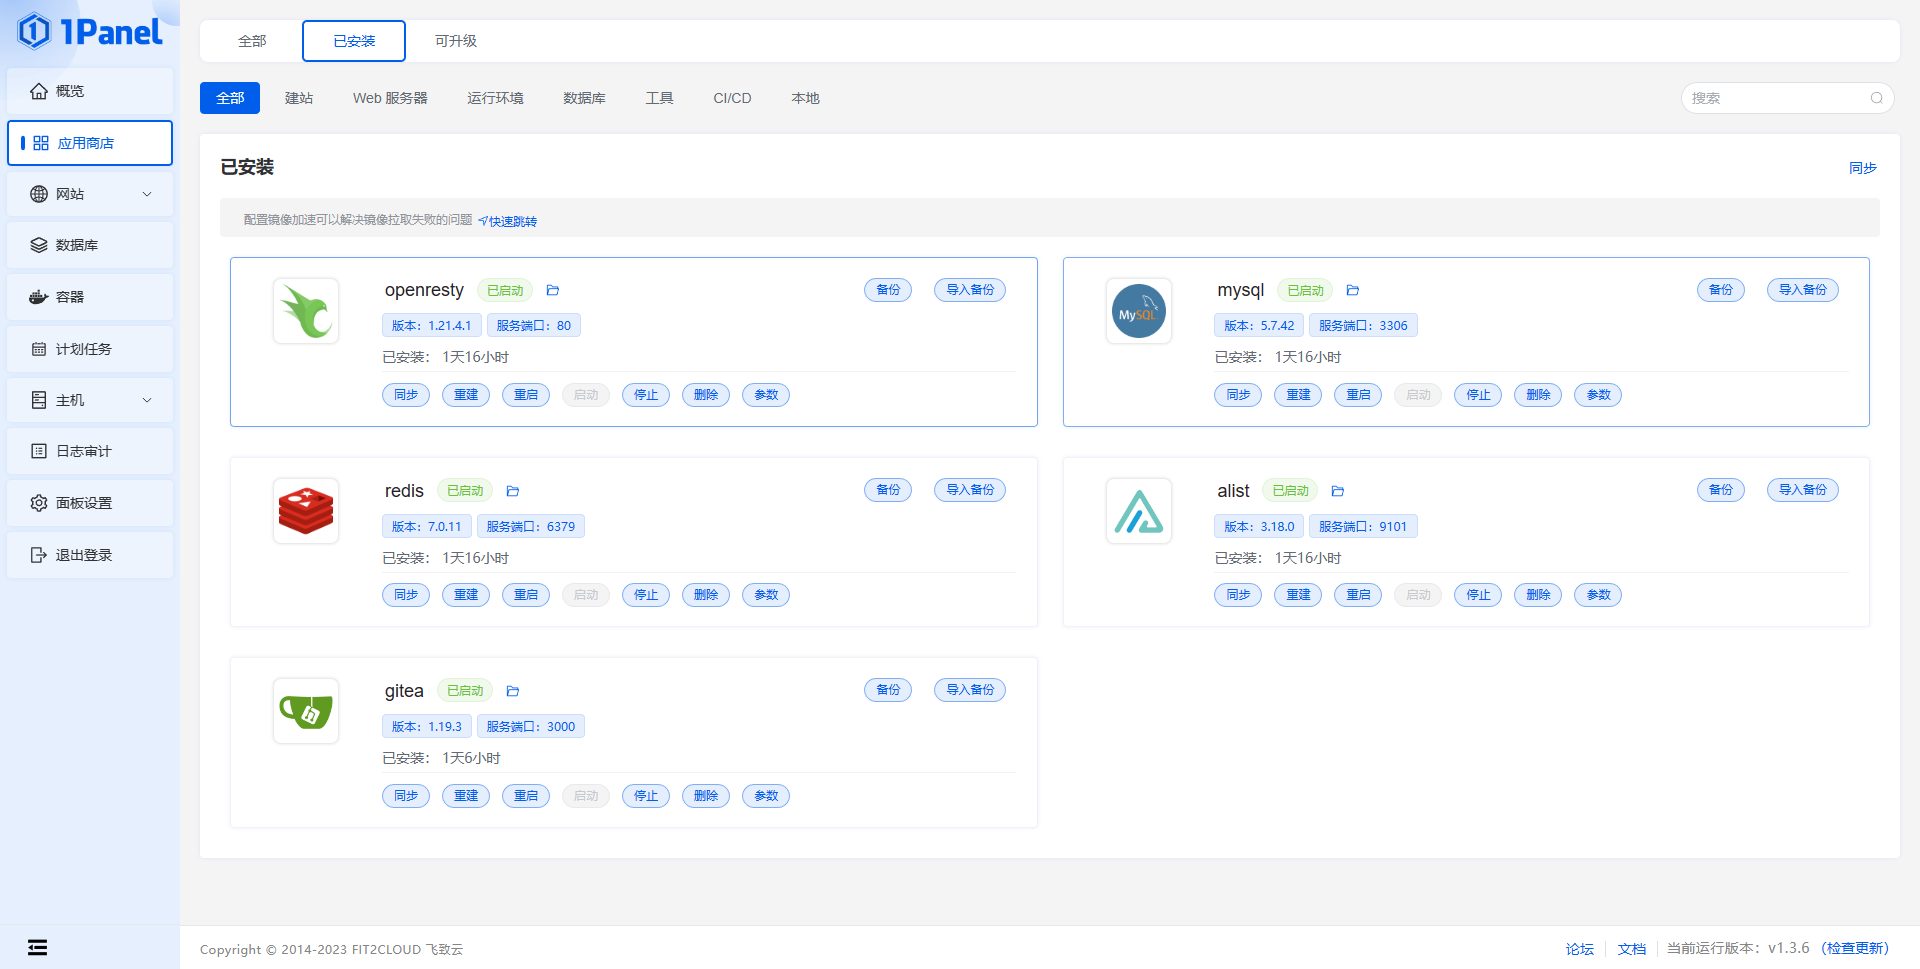Click 停止 for openresty
This screenshot has width=1920, height=969.
(646, 395)
